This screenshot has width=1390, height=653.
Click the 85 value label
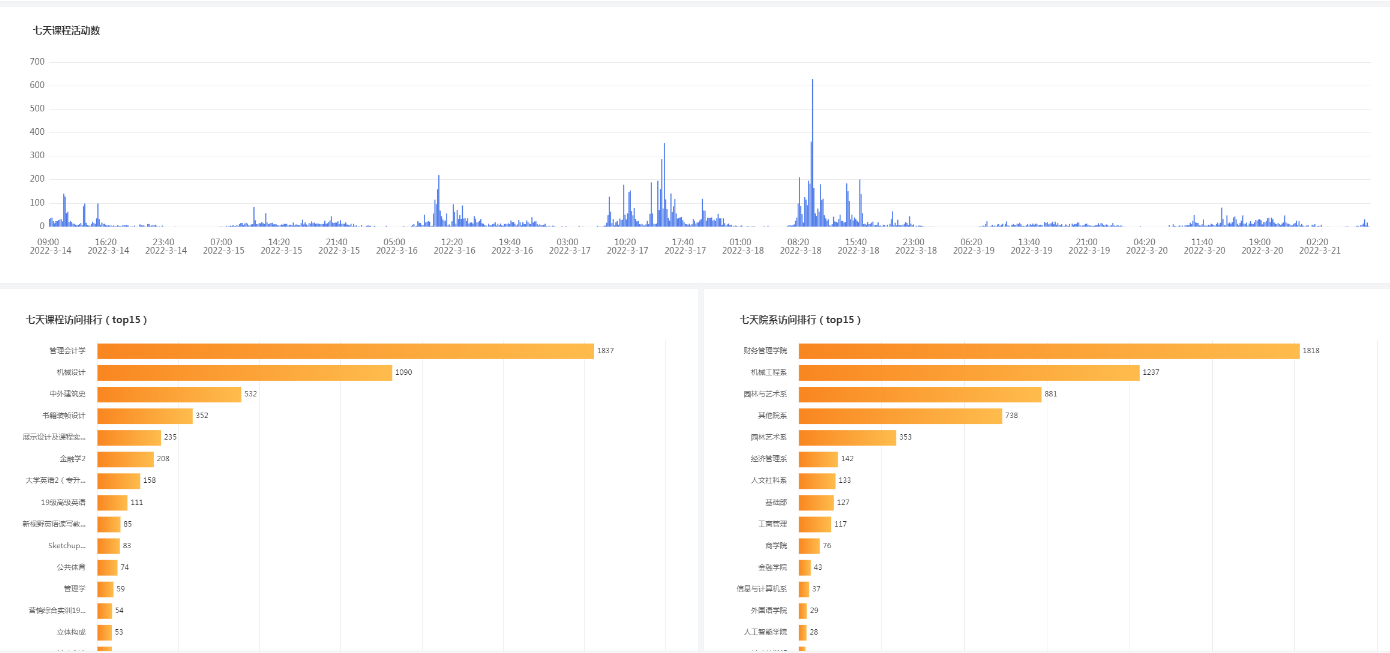tap(127, 524)
